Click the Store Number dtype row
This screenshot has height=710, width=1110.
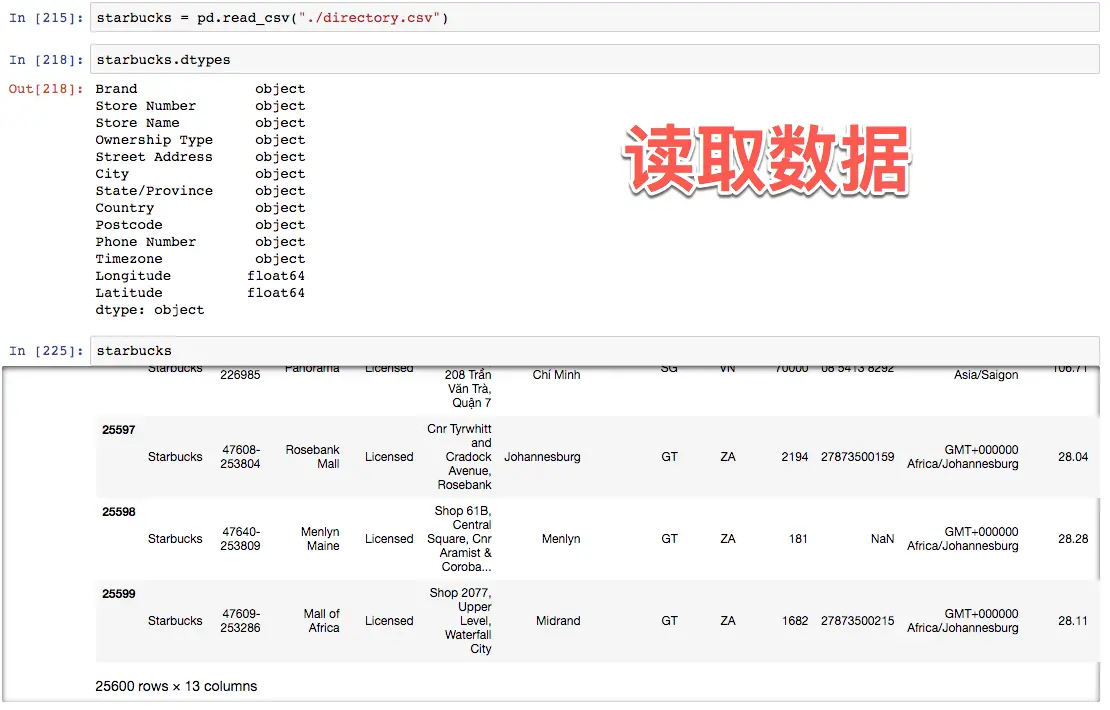200,105
